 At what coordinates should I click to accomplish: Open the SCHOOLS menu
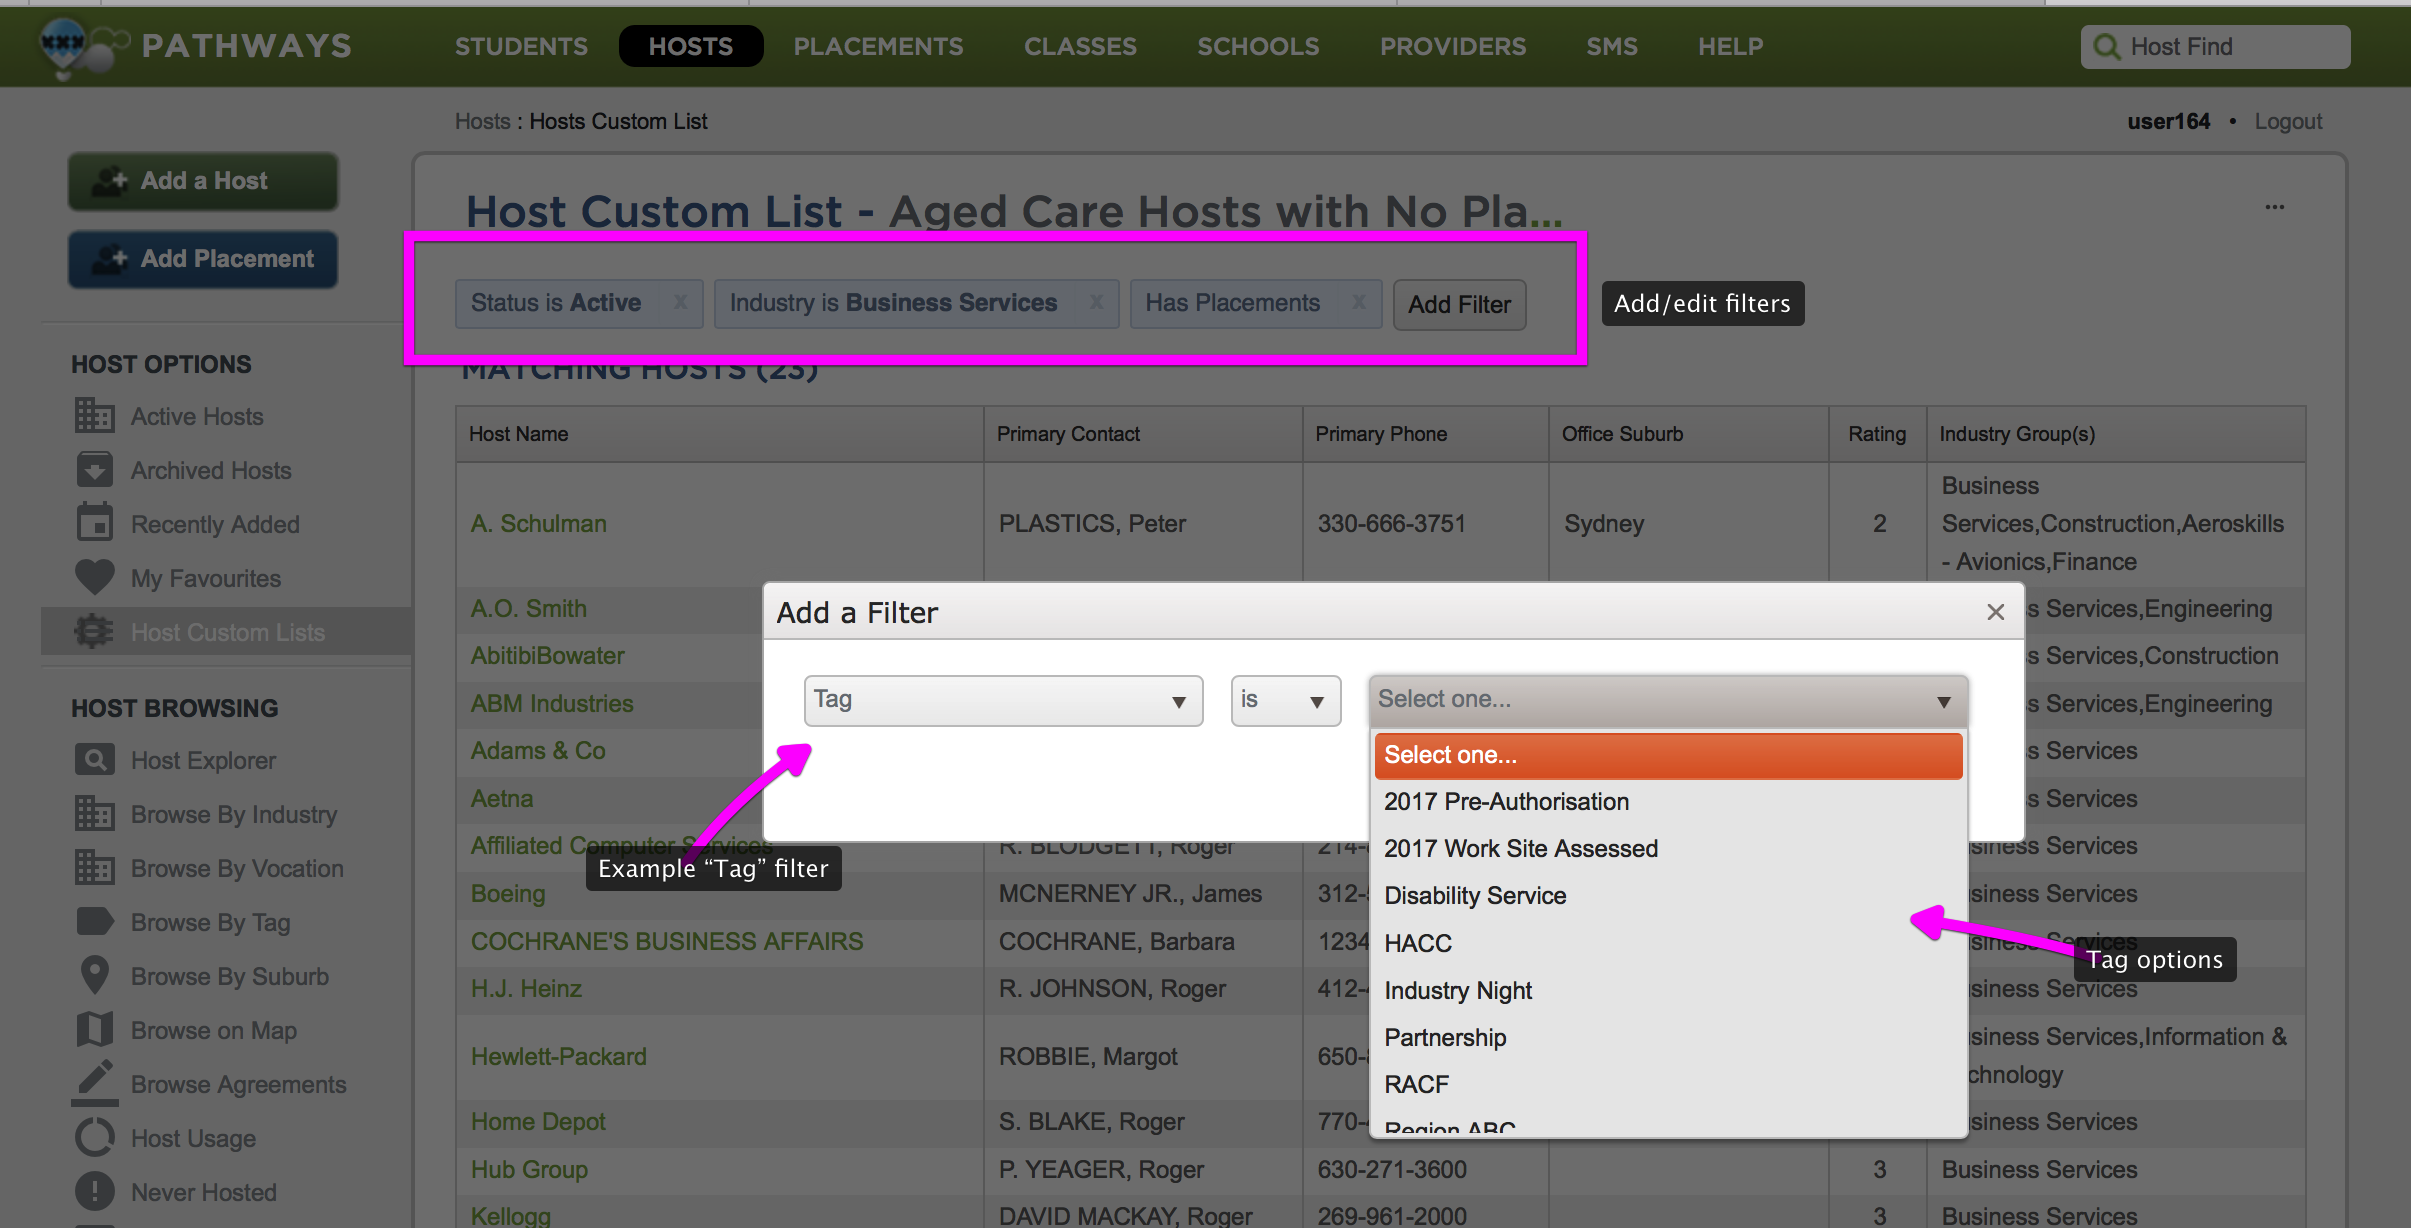pyautogui.click(x=1257, y=46)
